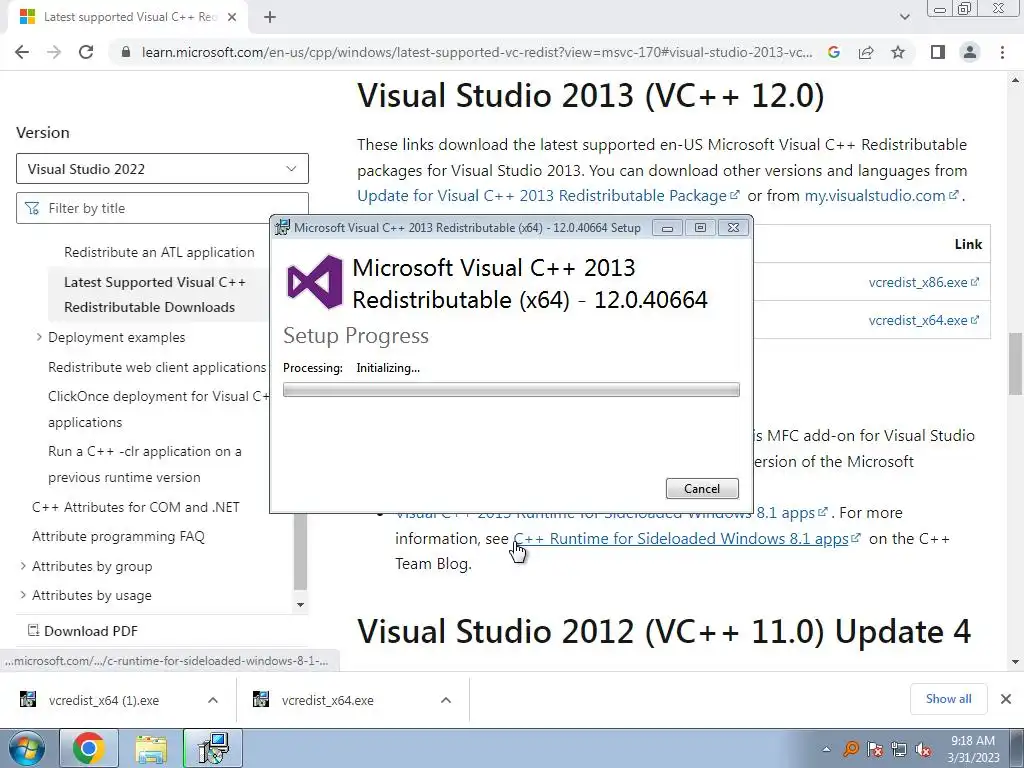Open the tab search dropdown
This screenshot has width=1024, height=768.
(x=904, y=17)
